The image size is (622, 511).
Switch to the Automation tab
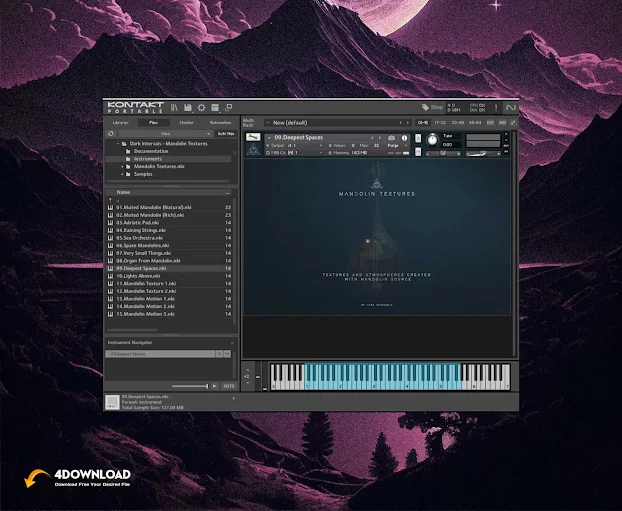click(x=221, y=123)
